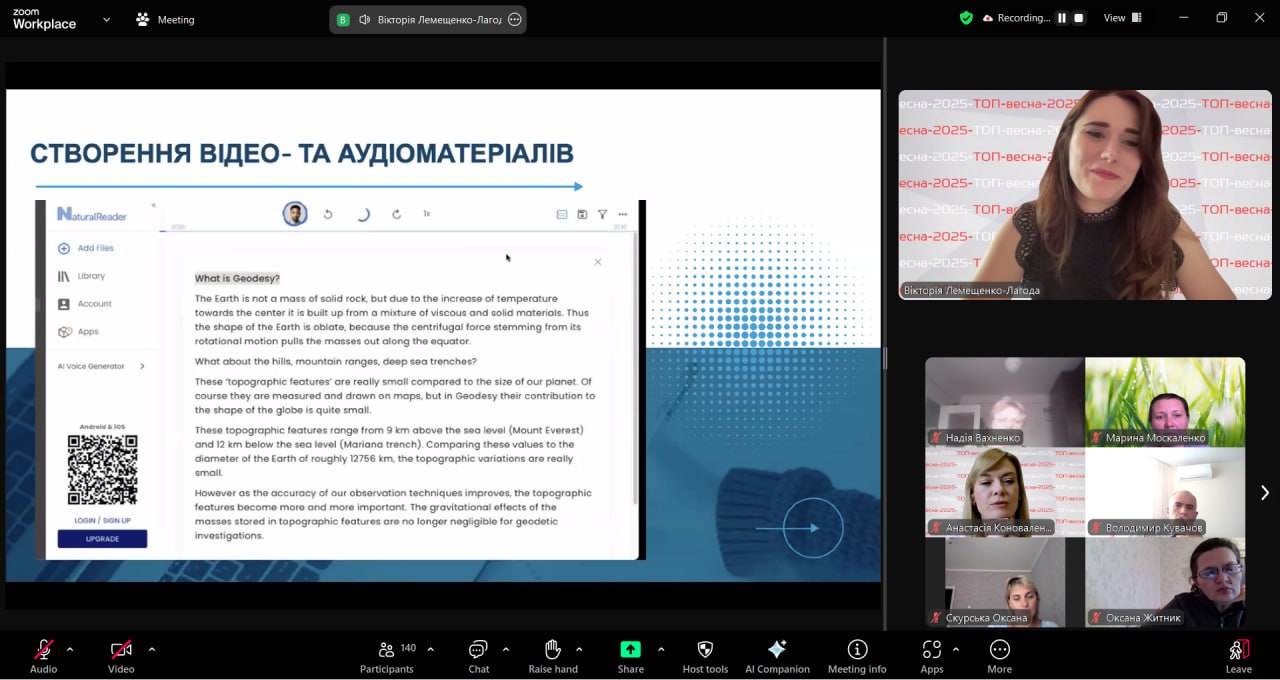This screenshot has width=1280, height=680.
Task: Click the save icon in NaturalReader toolbar
Action: (582, 214)
